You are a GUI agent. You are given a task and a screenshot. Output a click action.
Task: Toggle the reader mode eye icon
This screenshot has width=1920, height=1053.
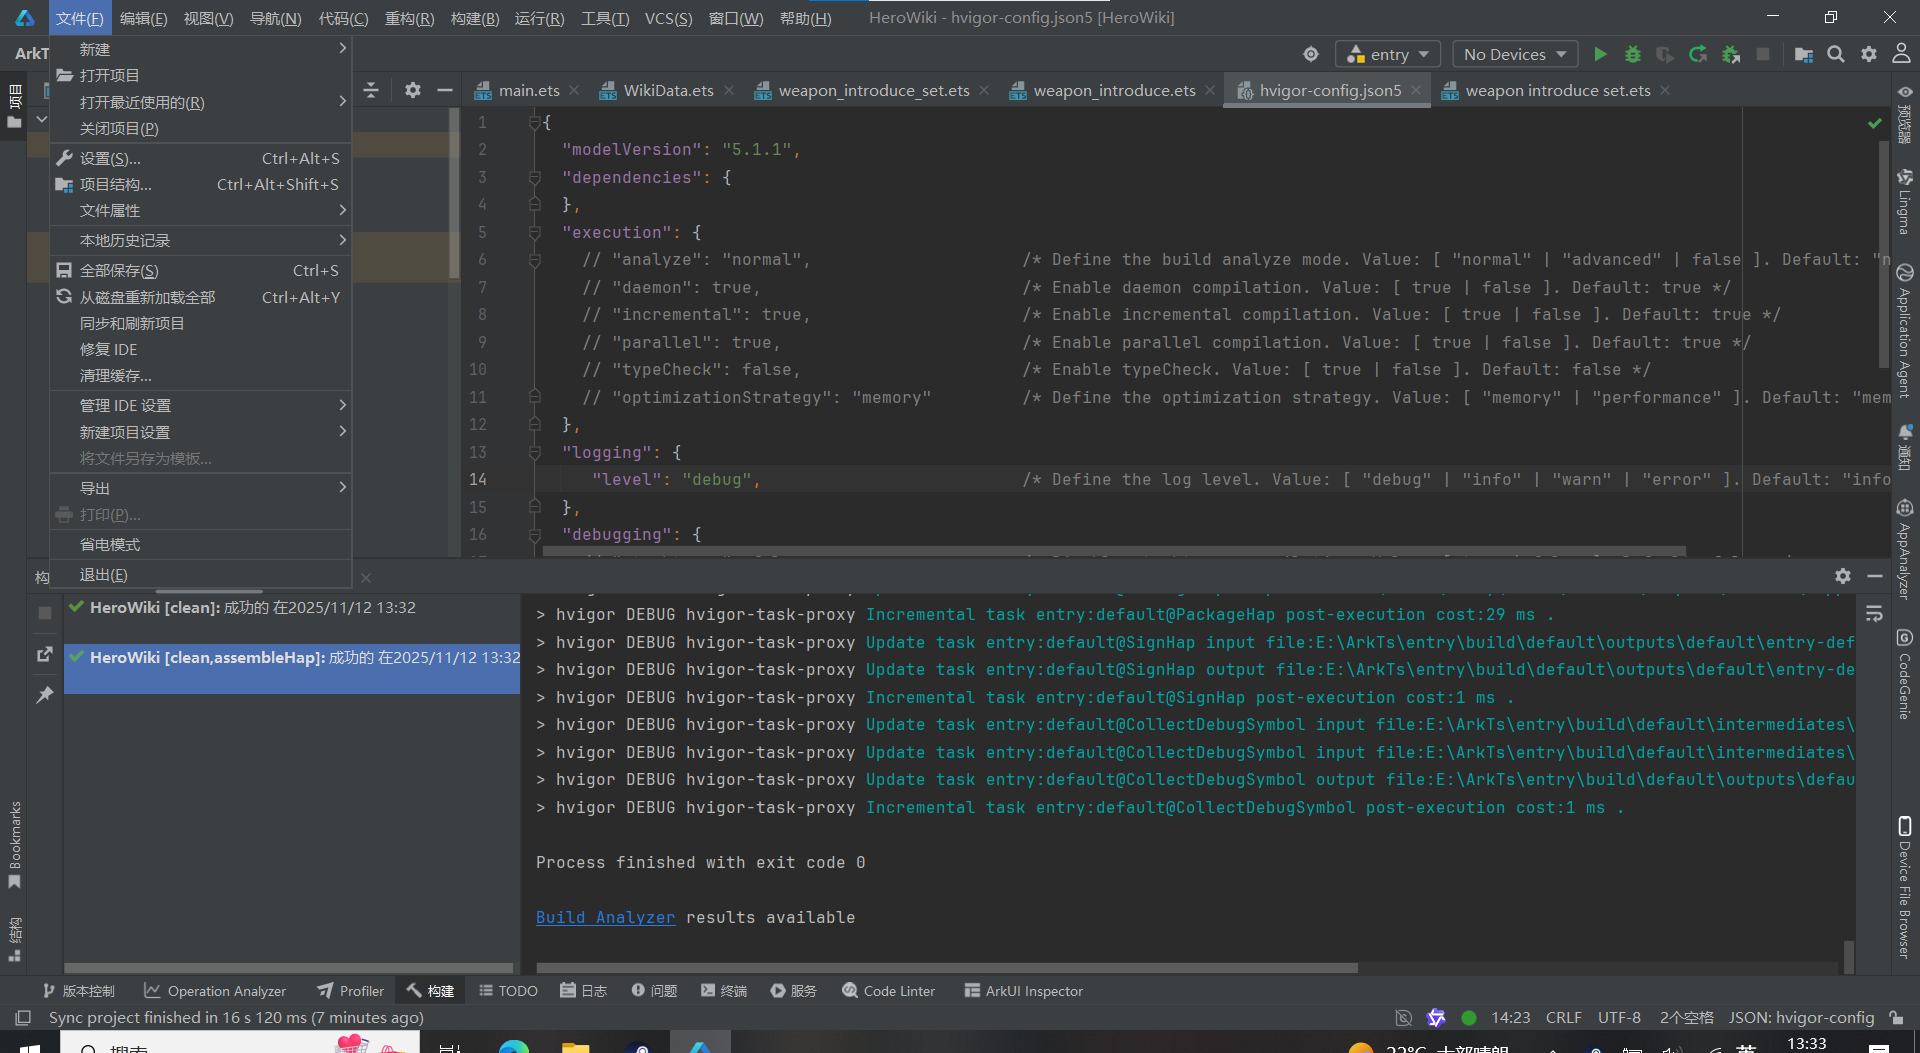1905,92
